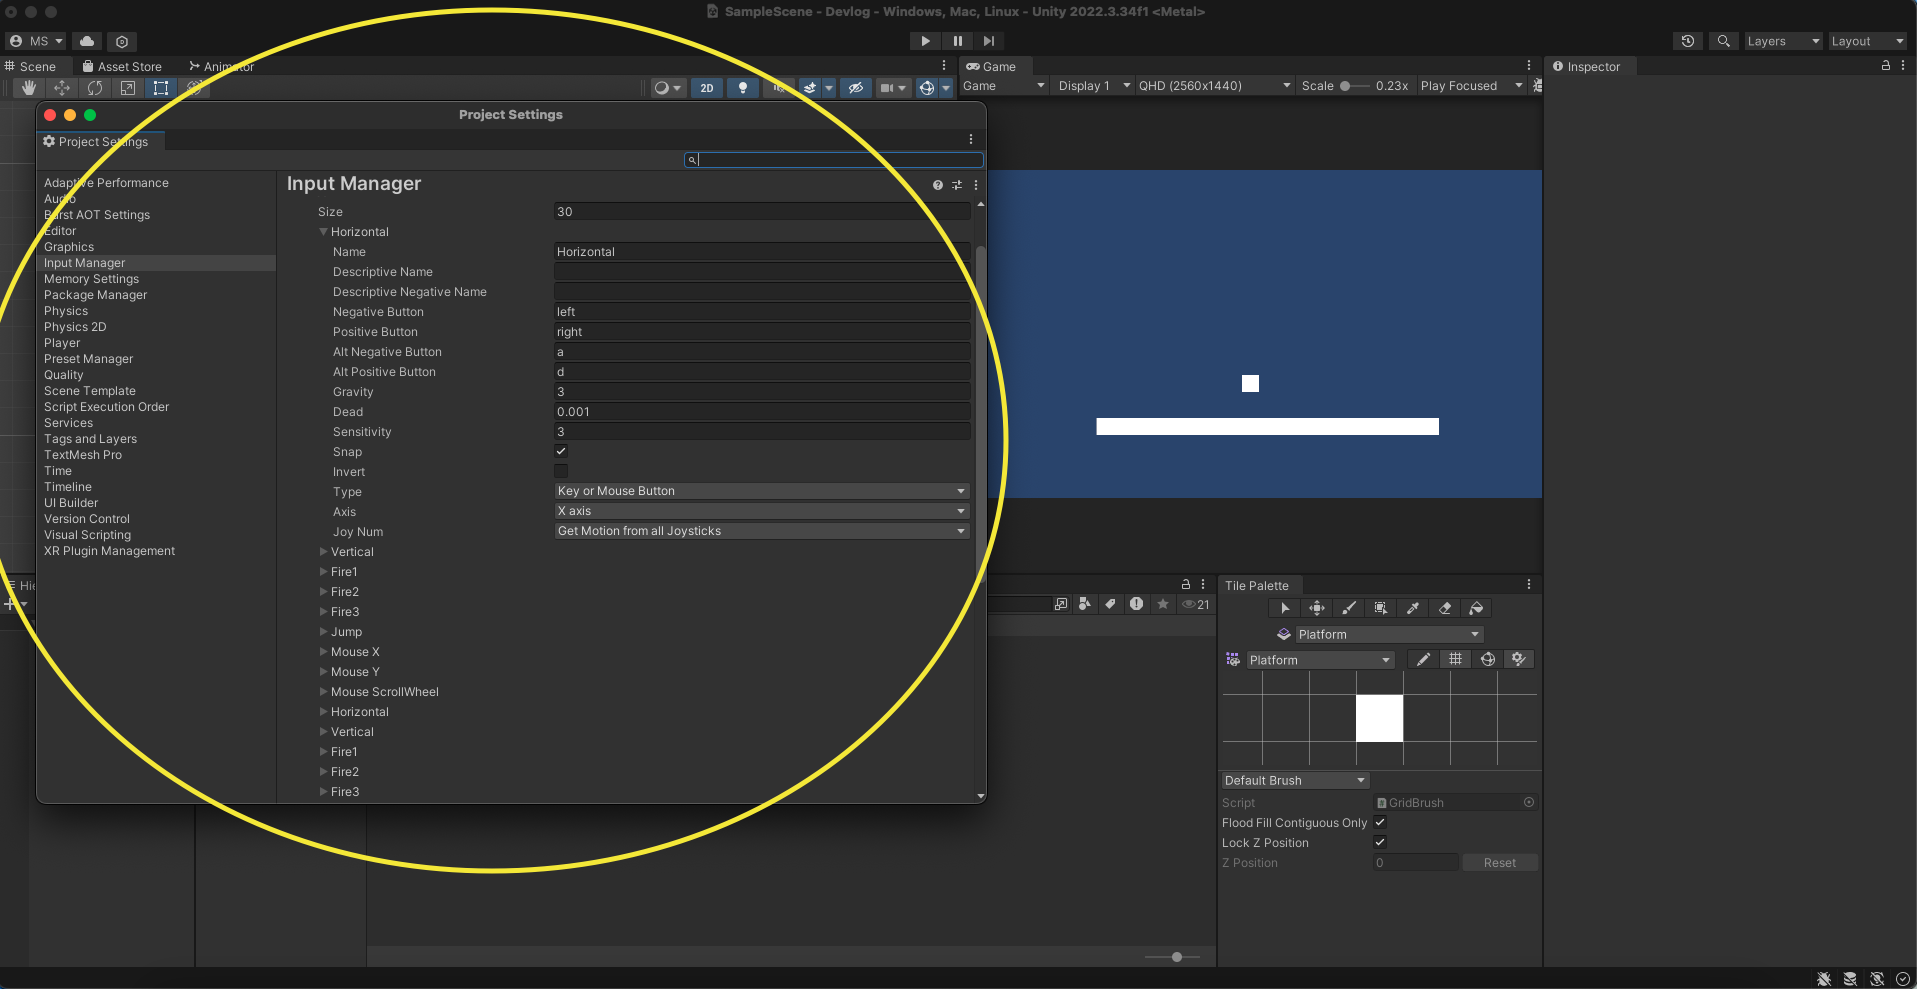Adjust the Game view Scale slider
Image resolution: width=1917 pixels, height=989 pixels.
click(1346, 86)
